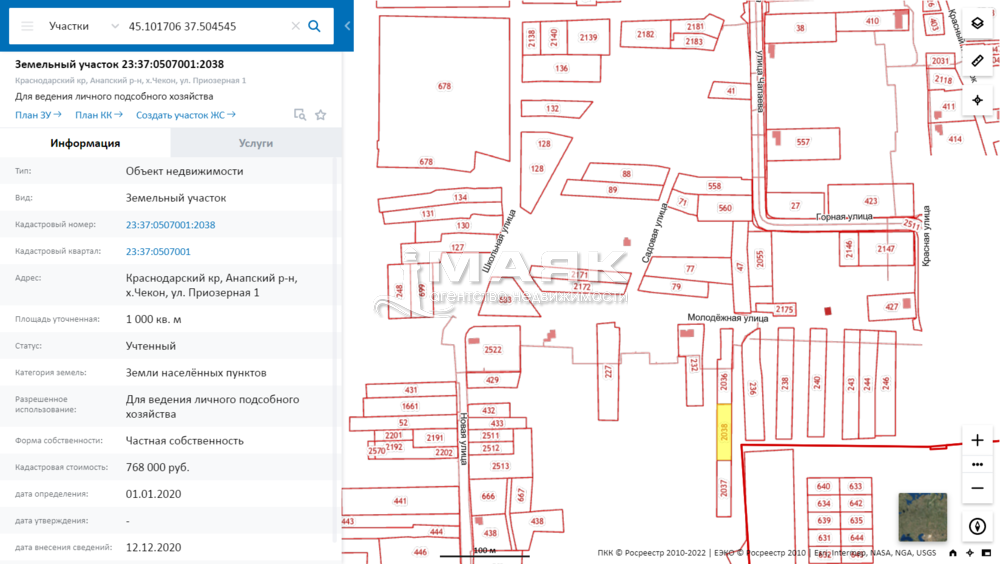Click the find-on-map icon beside star

pyautogui.click(x=299, y=115)
